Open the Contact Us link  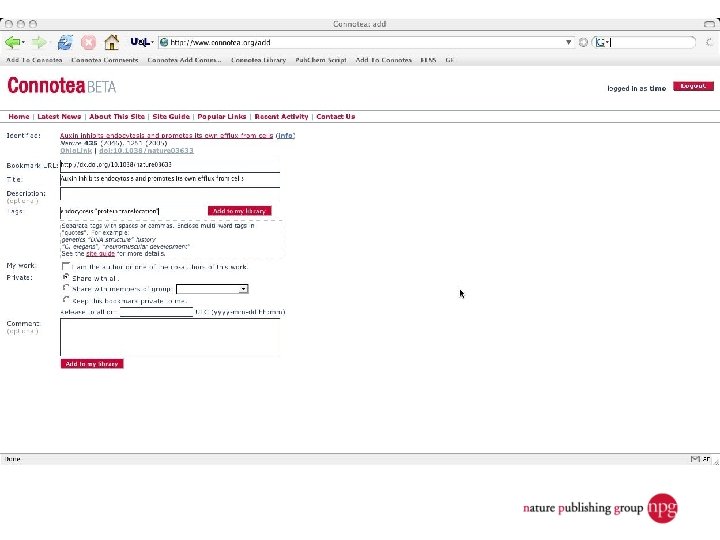coord(336,117)
